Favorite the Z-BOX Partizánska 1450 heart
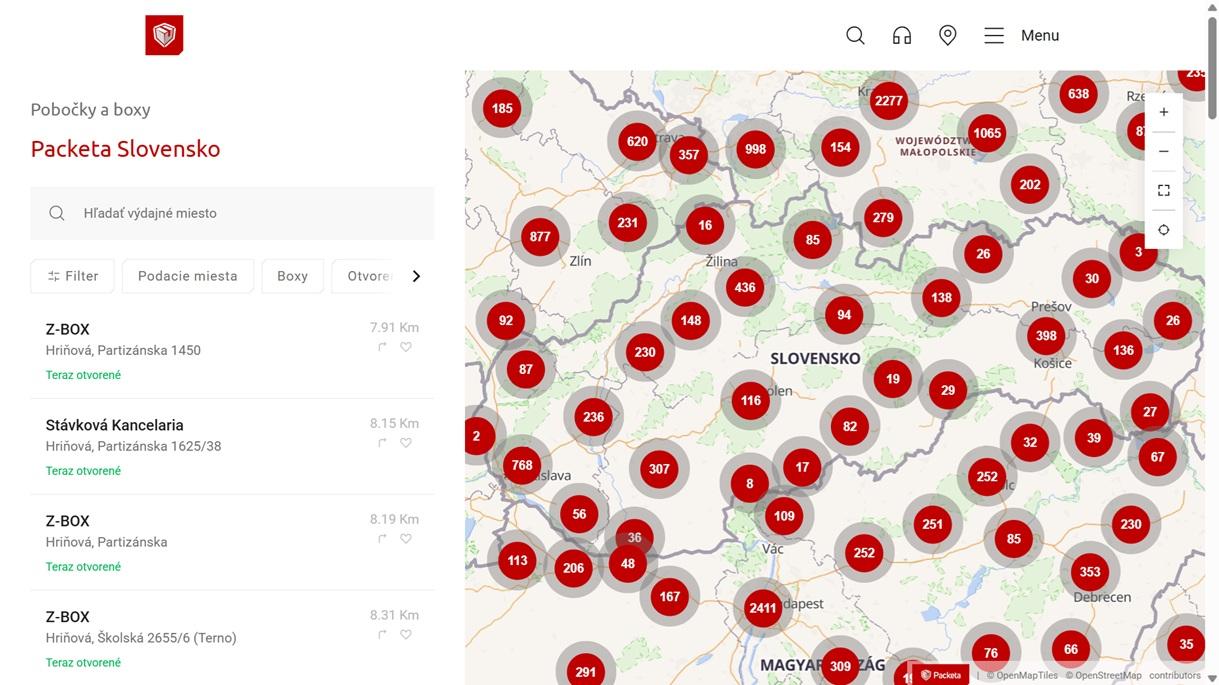 click(406, 347)
